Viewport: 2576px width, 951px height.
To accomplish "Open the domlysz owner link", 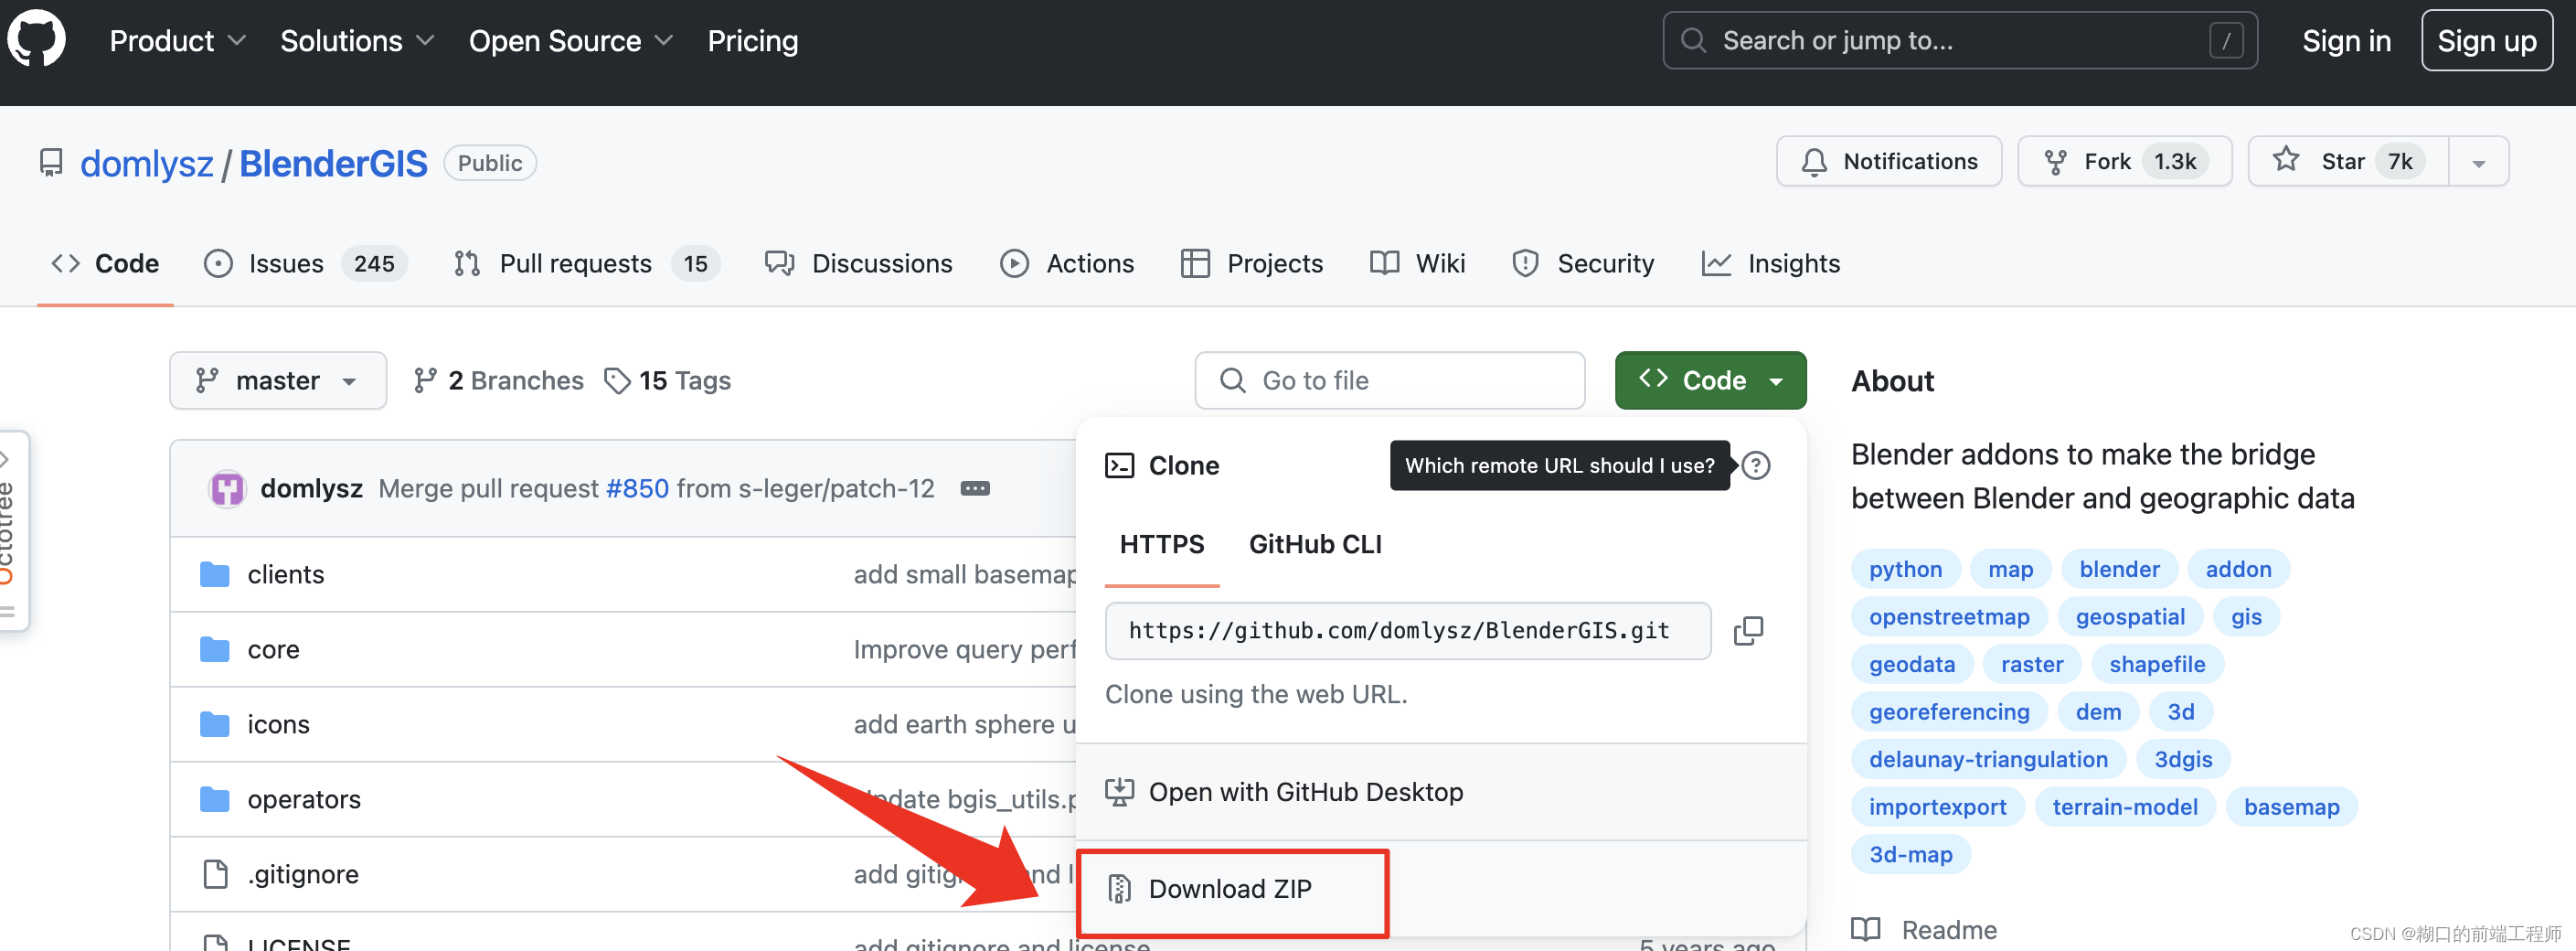I will pos(147,164).
